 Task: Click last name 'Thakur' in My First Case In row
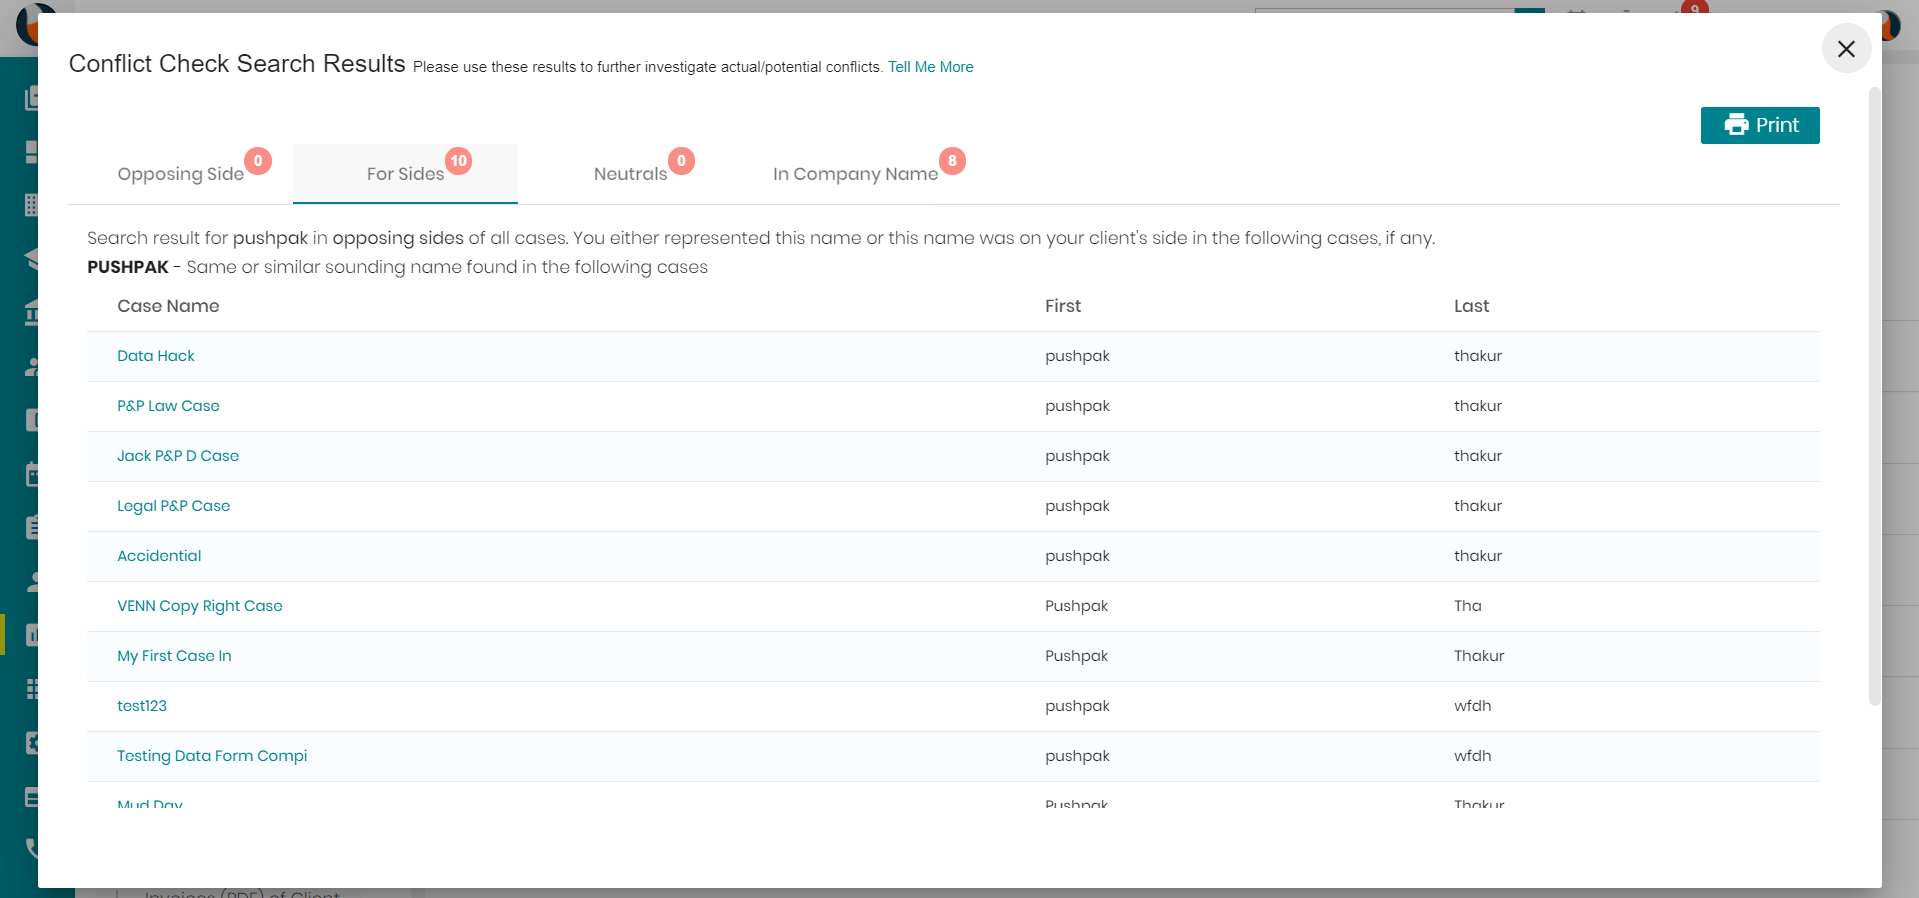(1479, 656)
